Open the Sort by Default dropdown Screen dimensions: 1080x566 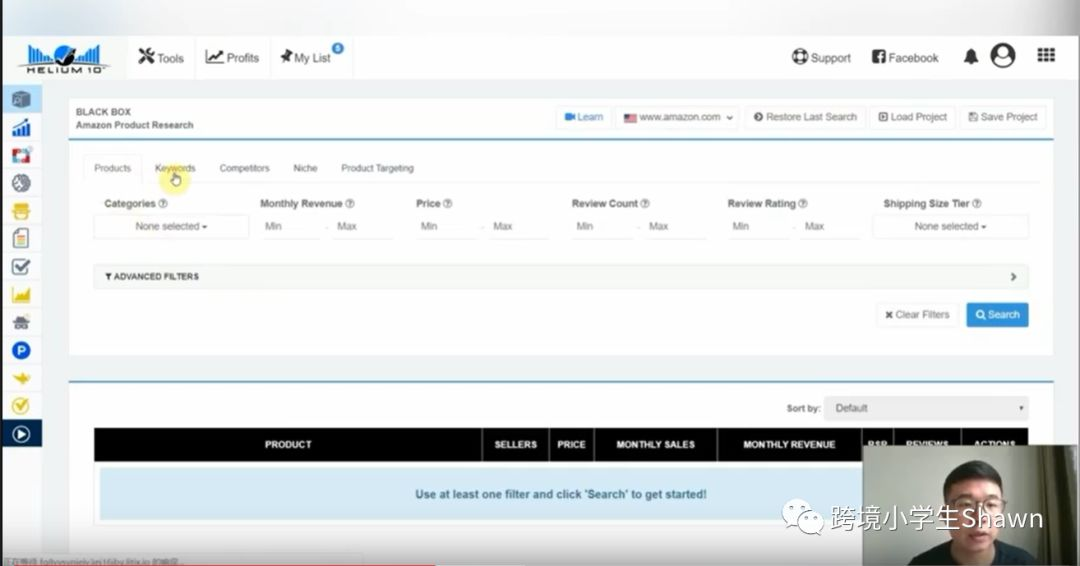[926, 408]
